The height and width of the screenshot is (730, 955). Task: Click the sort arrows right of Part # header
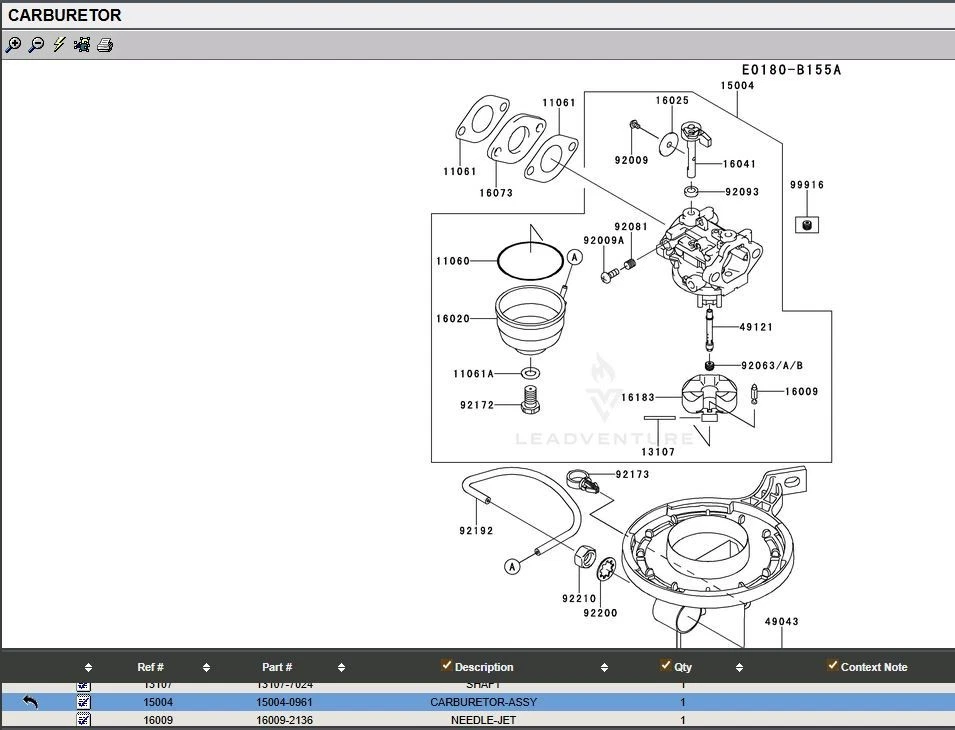(341, 668)
